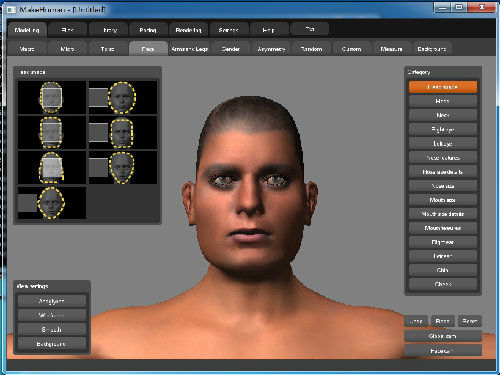Select the Torso modelling sub-tab
The height and width of the screenshot is (375, 500).
point(108,49)
